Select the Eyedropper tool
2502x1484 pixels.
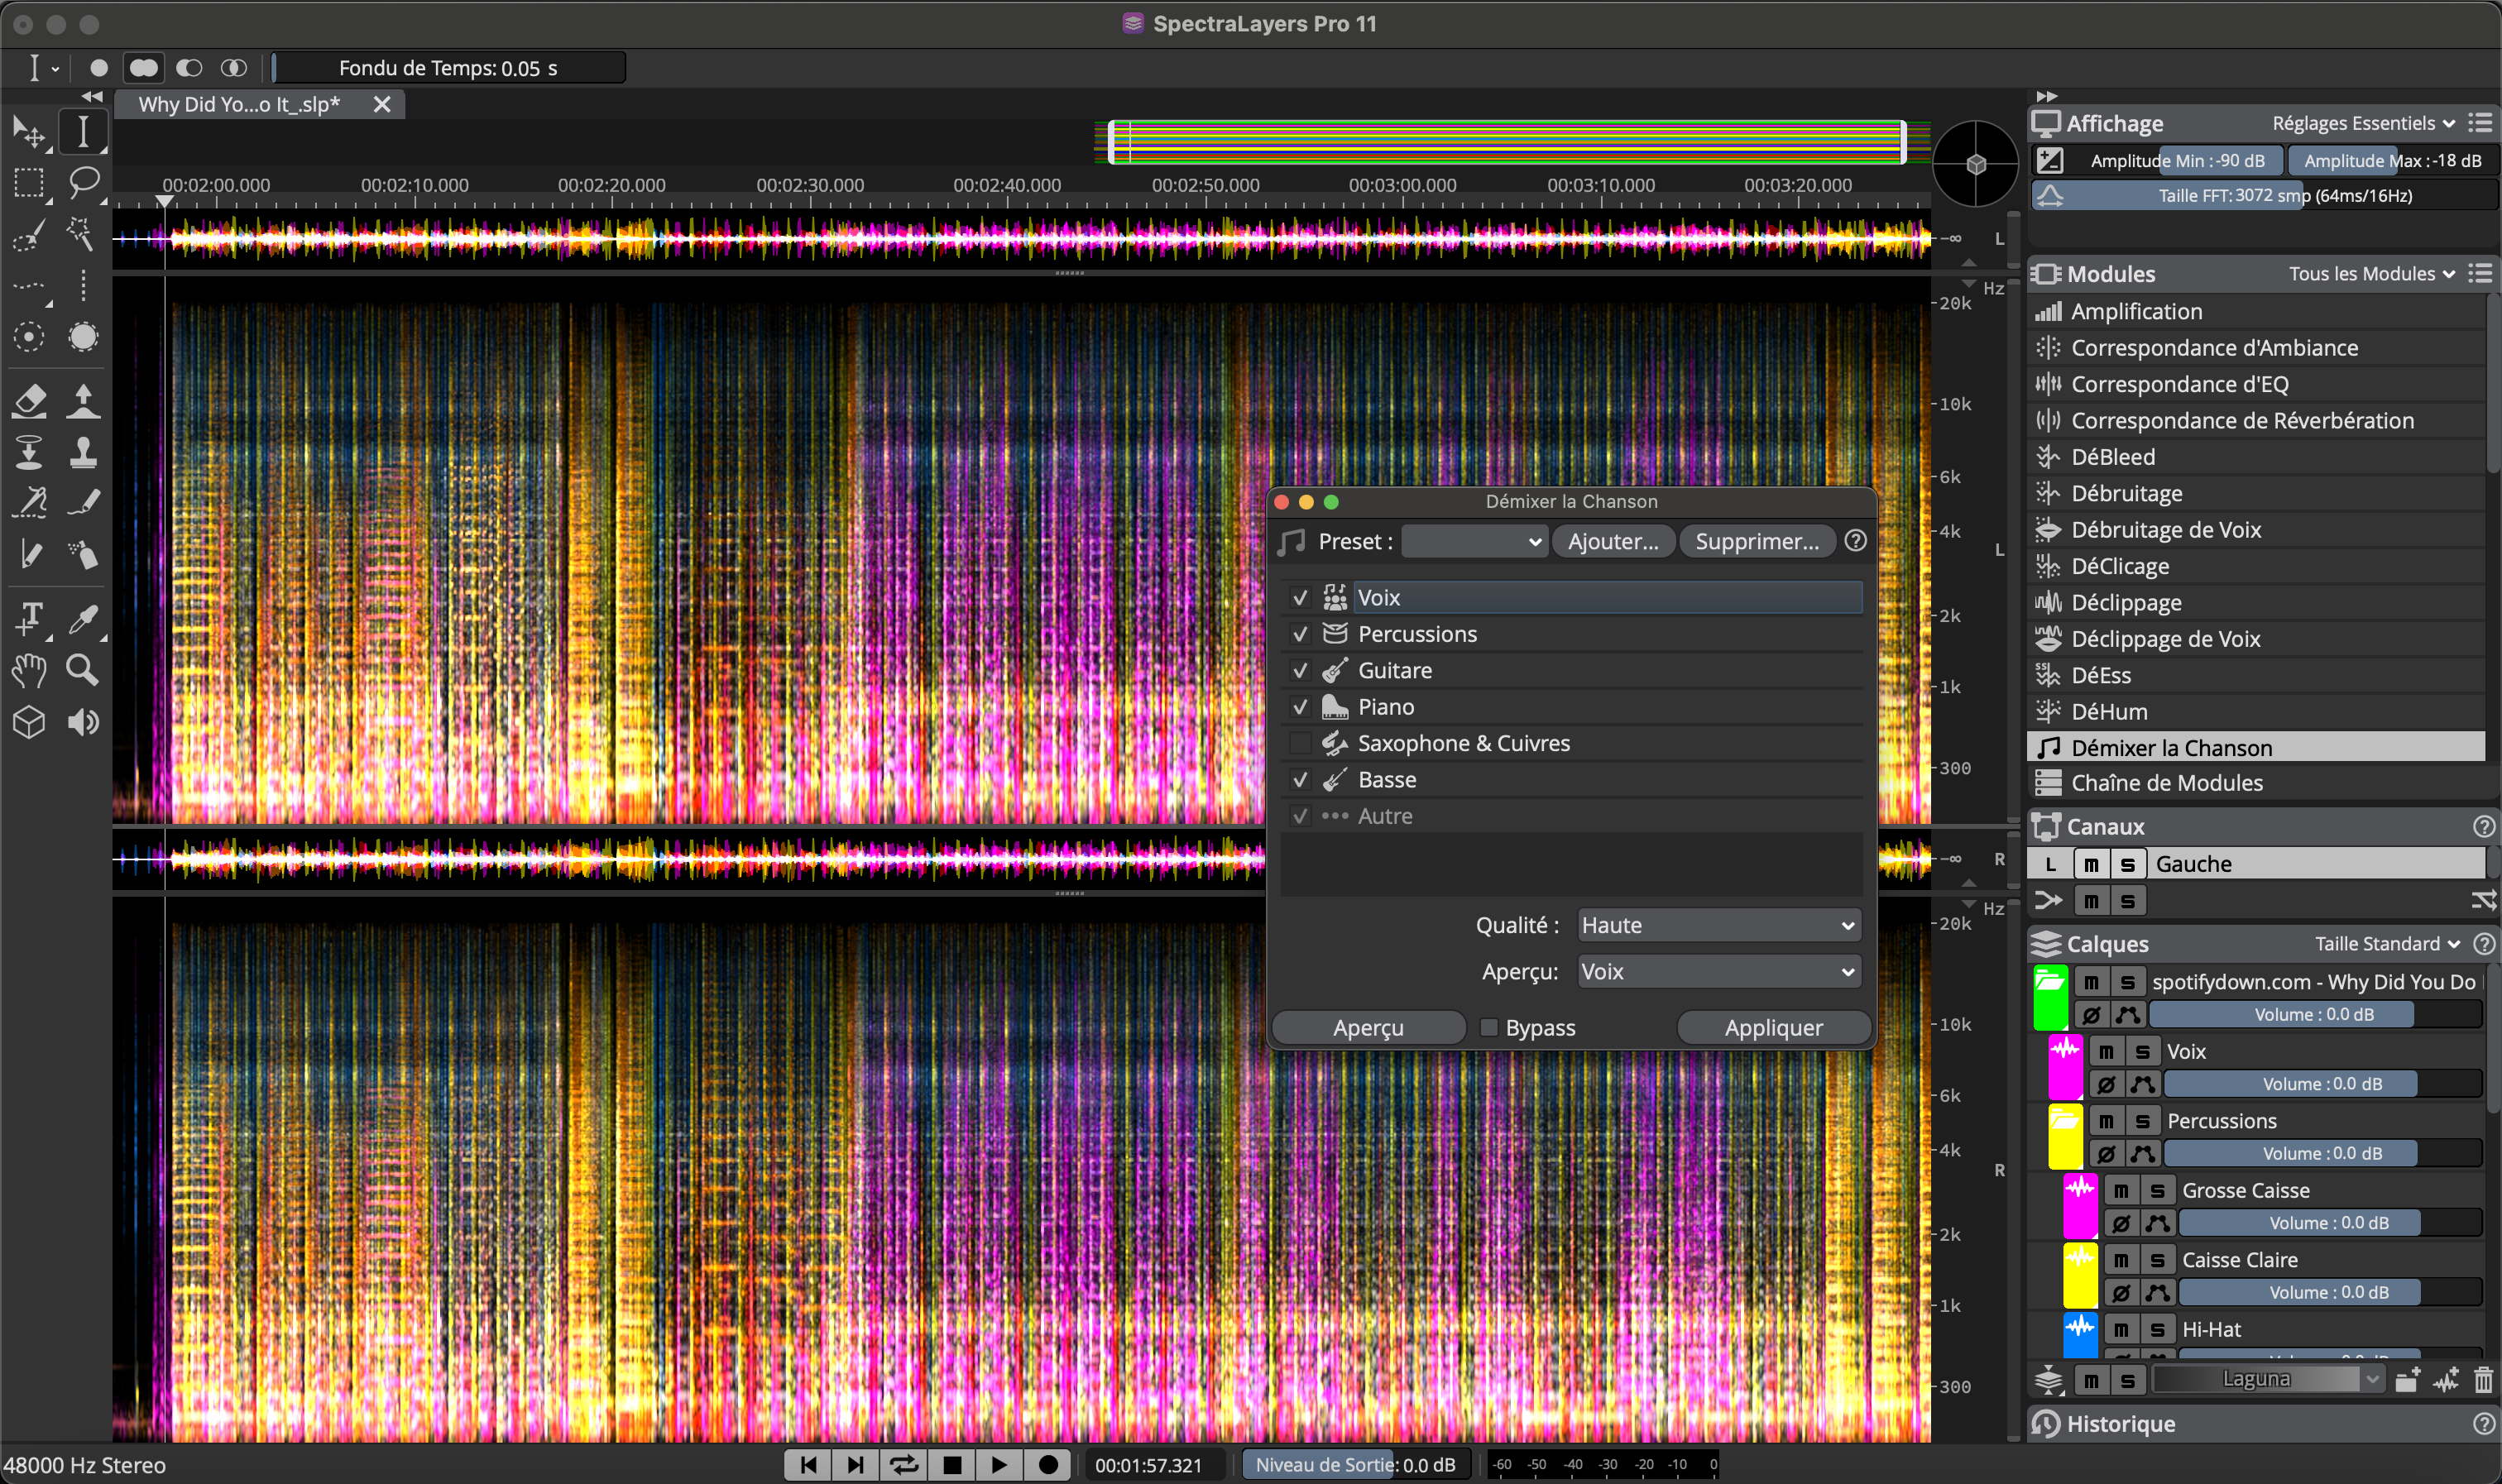(83, 617)
